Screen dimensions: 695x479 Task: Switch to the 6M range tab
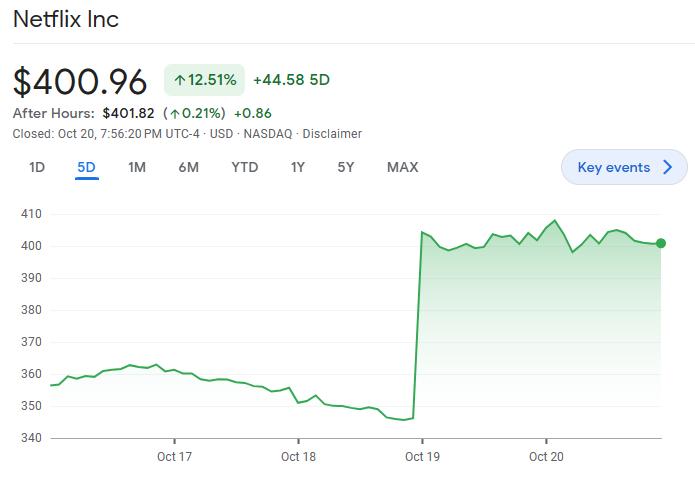(x=188, y=167)
